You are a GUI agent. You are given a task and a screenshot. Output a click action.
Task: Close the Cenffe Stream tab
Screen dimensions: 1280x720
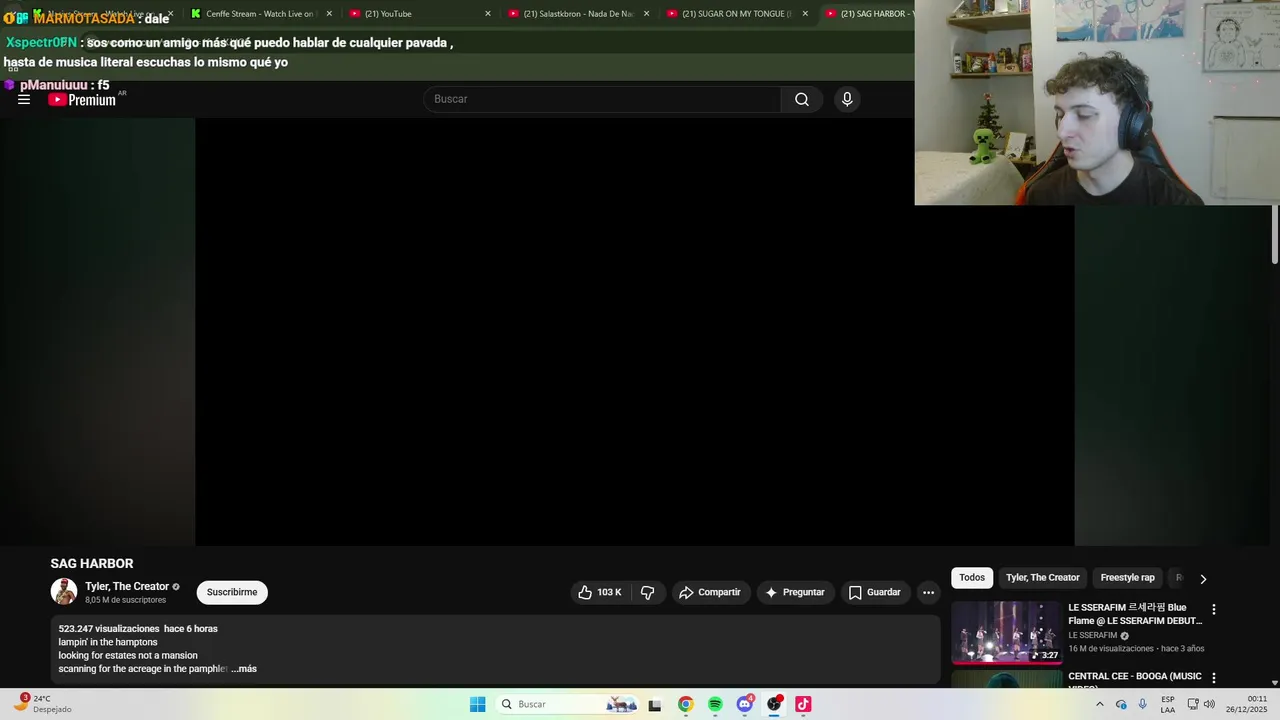[329, 14]
